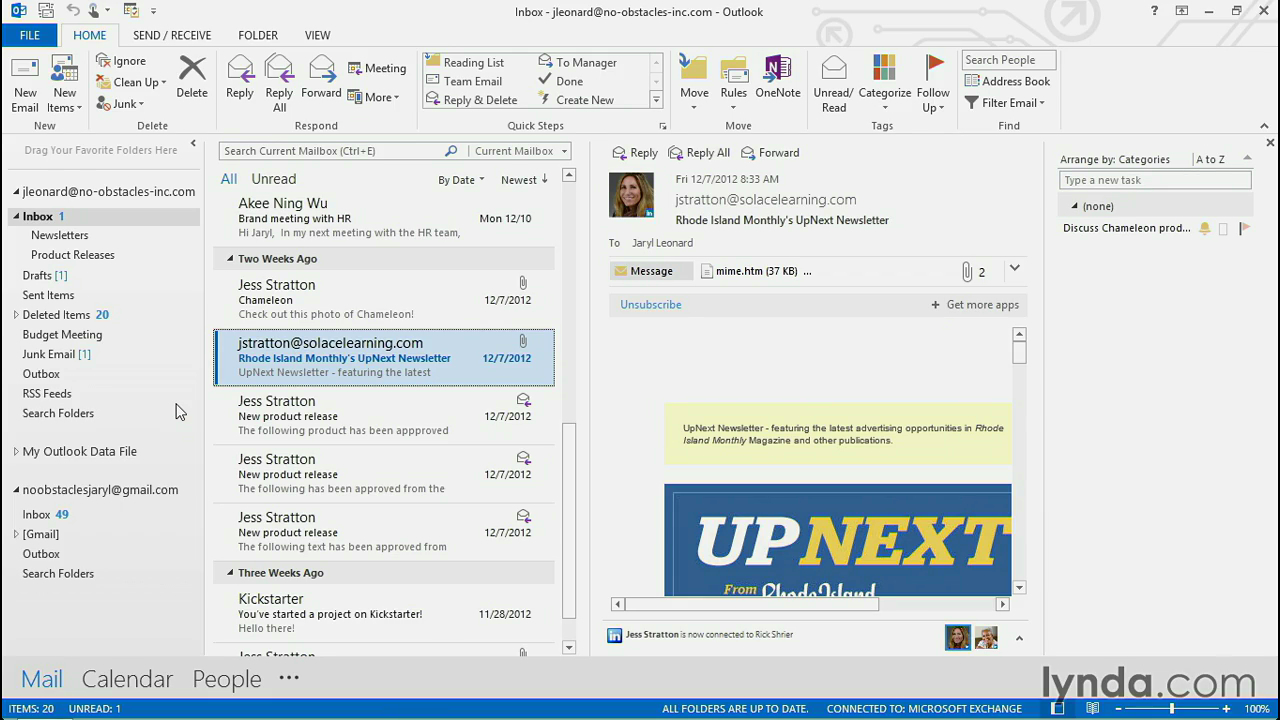The height and width of the screenshot is (720, 1280).
Task: Click the reminder bell on Discuss Chameleon task
Action: coord(1205,228)
